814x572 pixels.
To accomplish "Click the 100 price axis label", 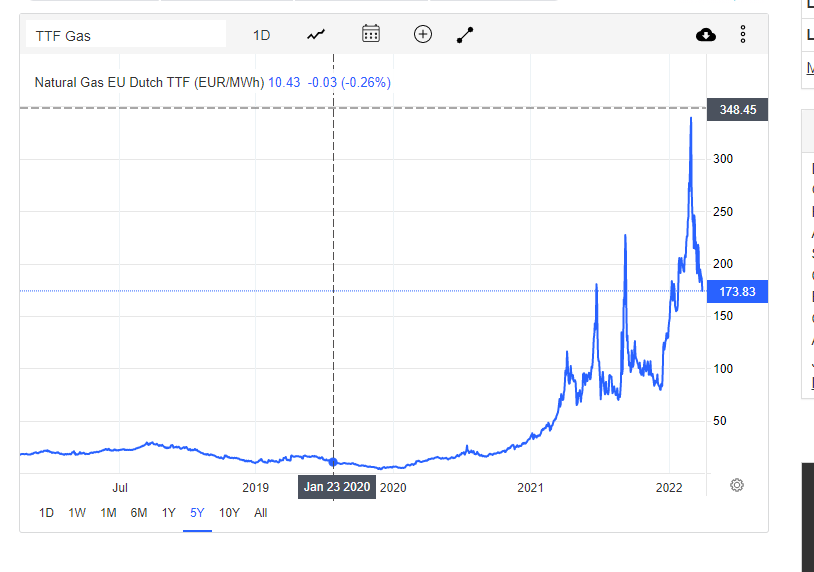I will 723,369.
